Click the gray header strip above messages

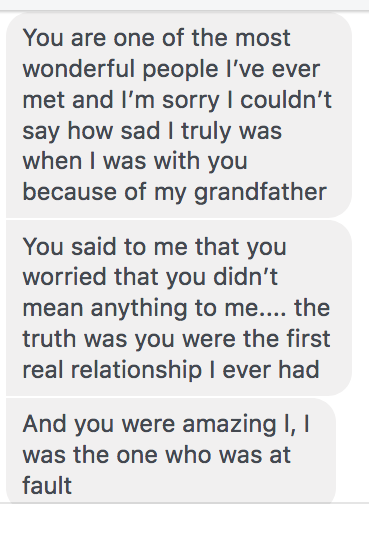(184, 5)
